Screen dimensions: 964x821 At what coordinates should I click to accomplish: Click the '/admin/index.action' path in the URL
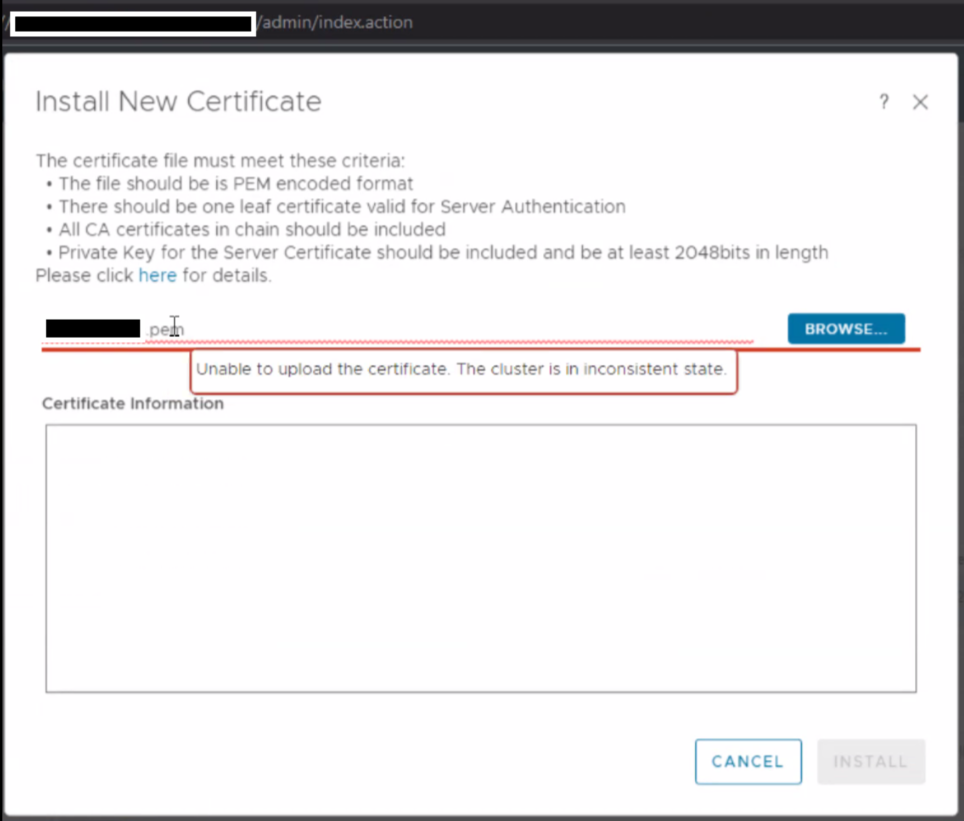(335, 22)
